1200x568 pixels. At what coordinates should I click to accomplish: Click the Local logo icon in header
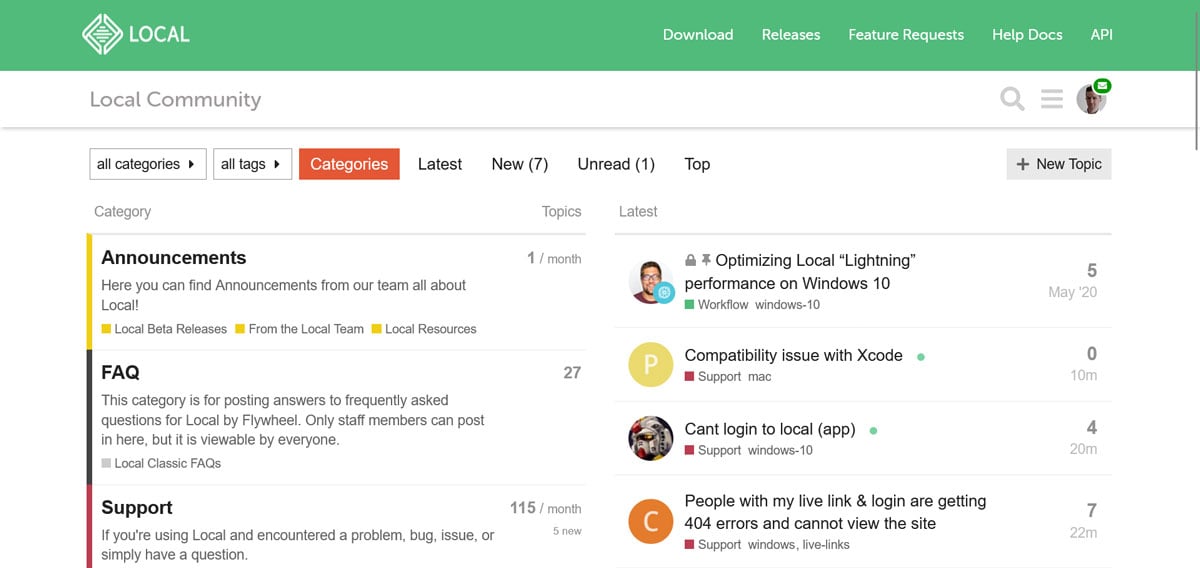101,34
